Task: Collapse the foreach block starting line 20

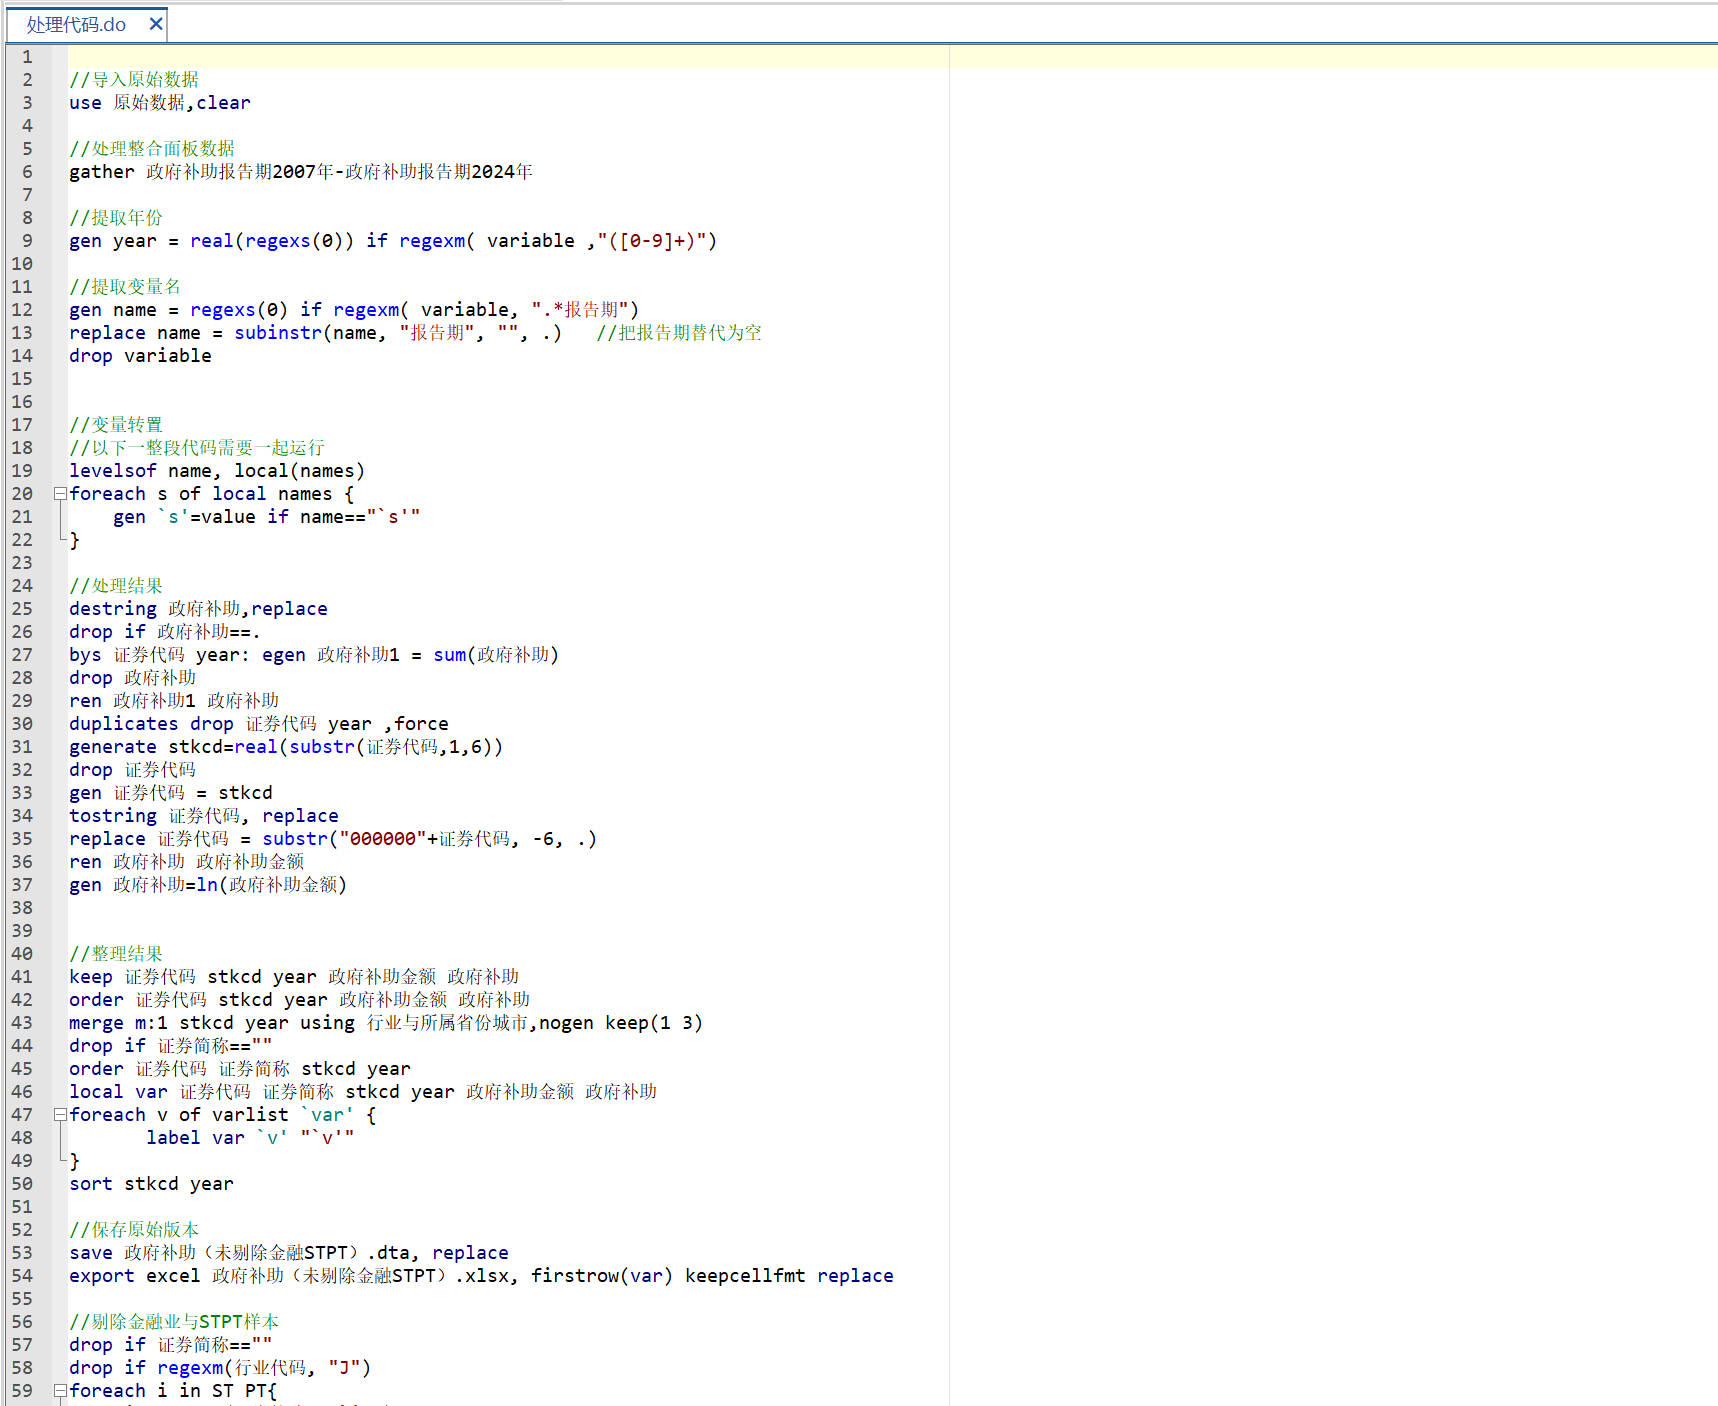Action: [60, 494]
